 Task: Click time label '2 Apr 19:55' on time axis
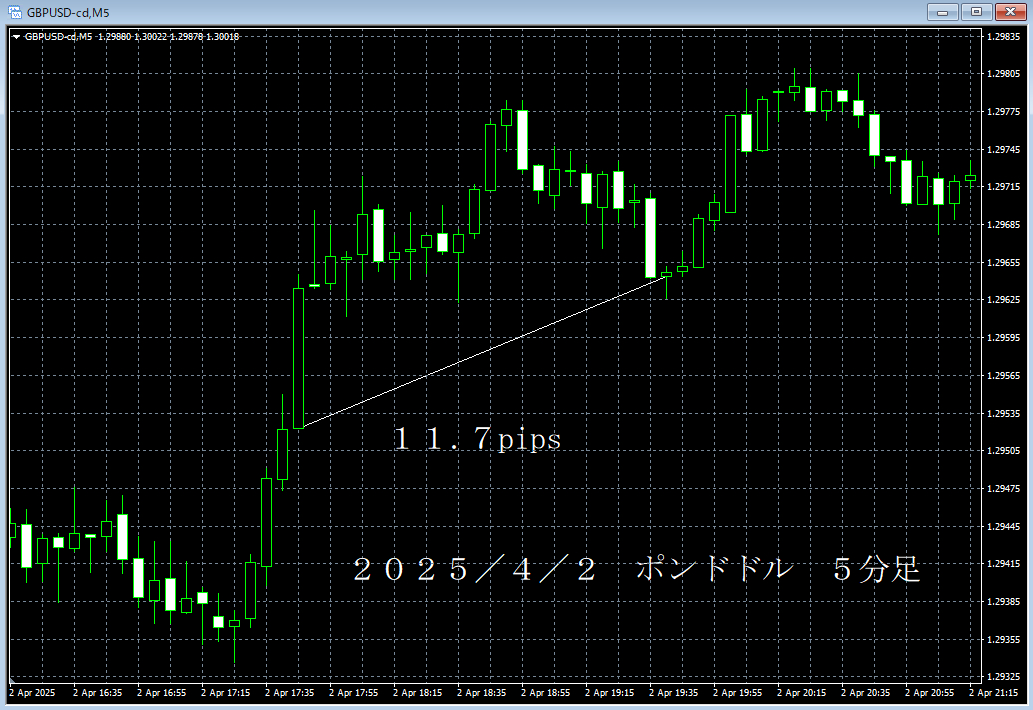pos(737,693)
